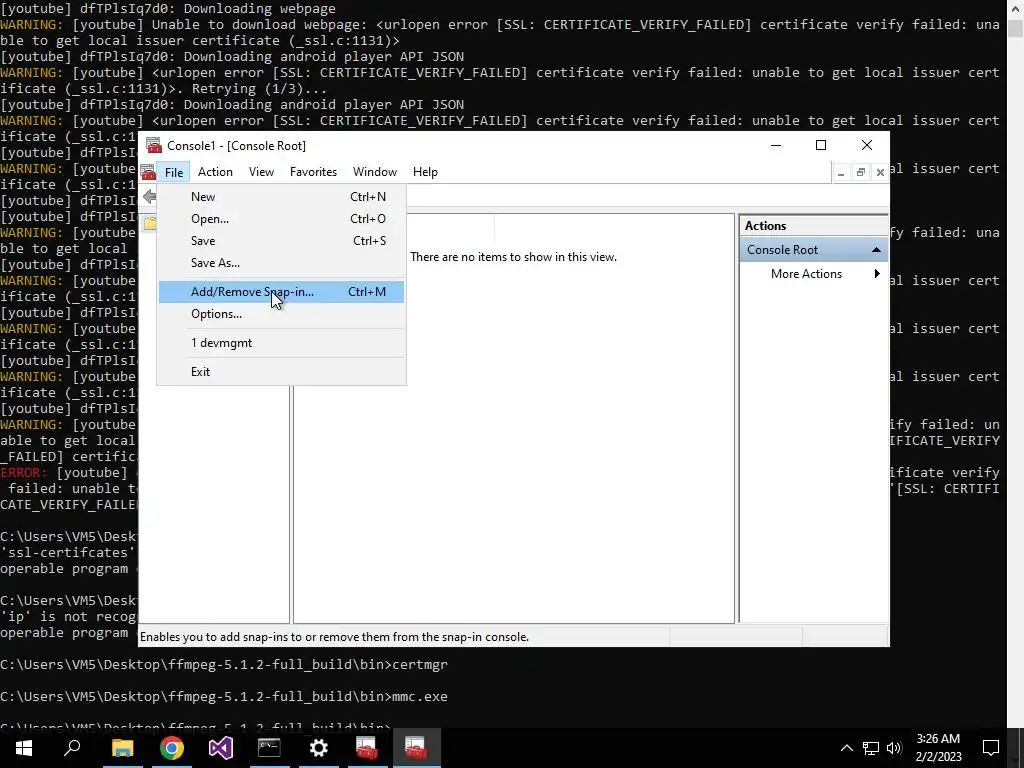Switch to the first MMC toolbox taskbar icon
The width and height of the screenshot is (1024, 768).
[x=367, y=748]
